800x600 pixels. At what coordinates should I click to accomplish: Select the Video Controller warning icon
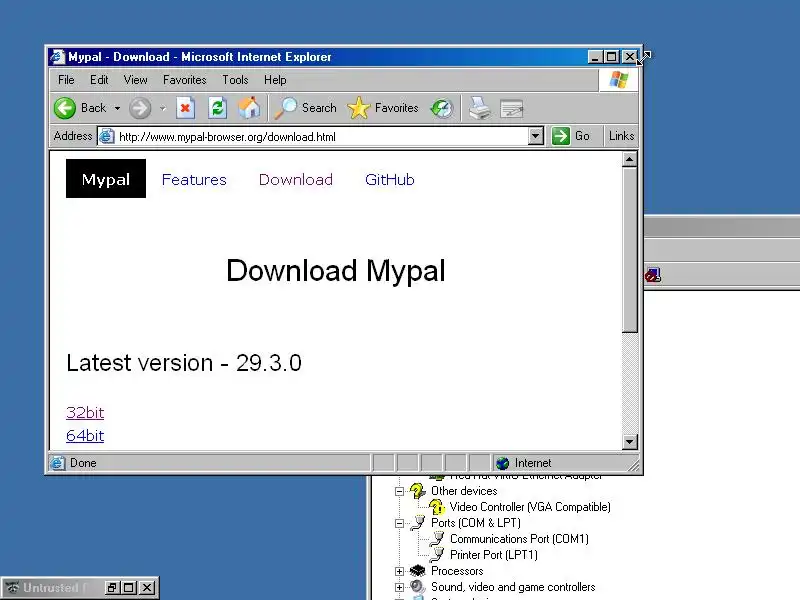[x=437, y=507]
